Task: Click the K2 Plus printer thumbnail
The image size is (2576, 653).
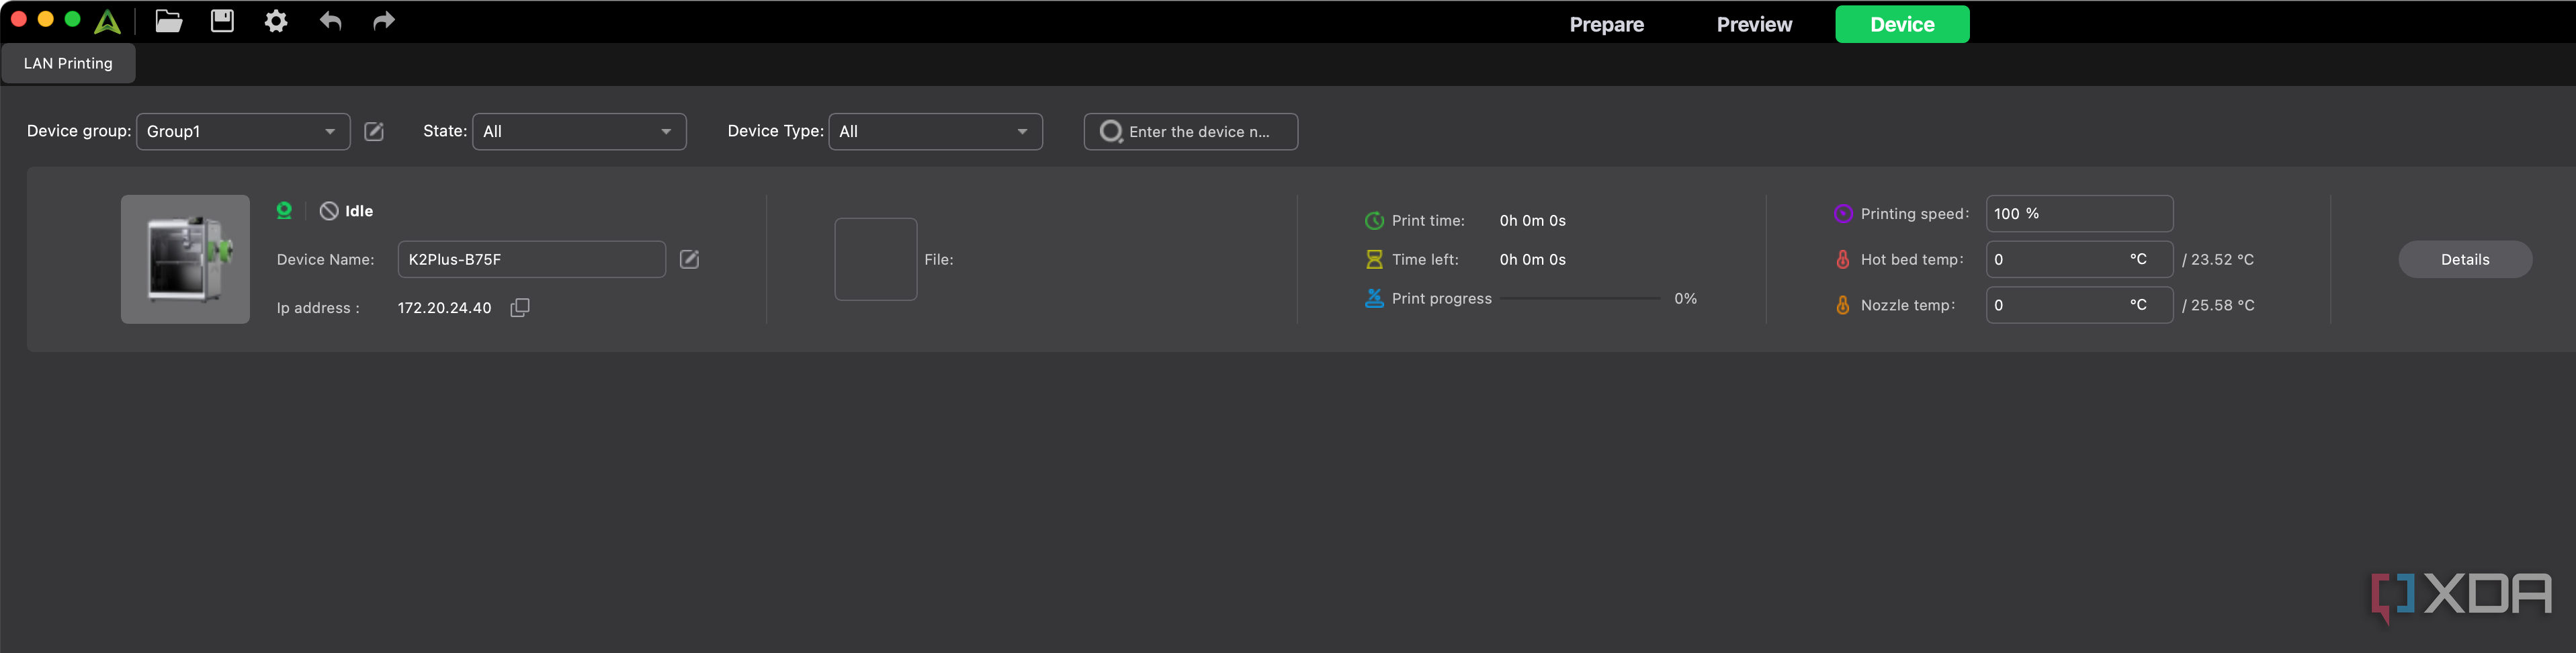Action: [185, 259]
